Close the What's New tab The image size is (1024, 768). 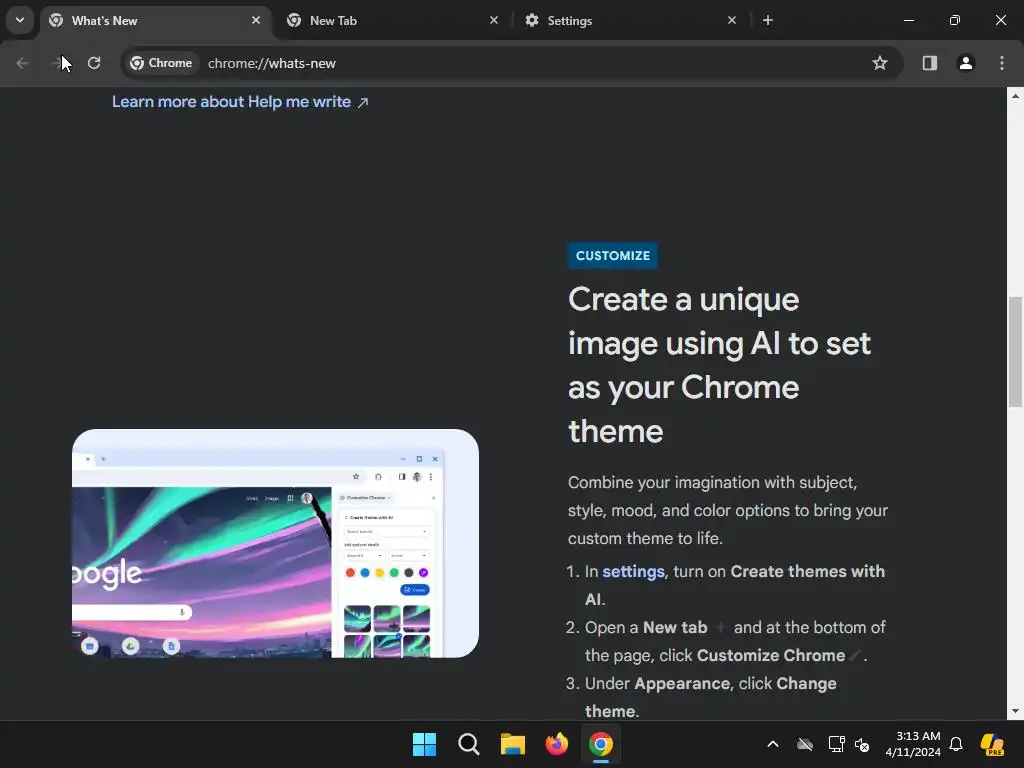pos(256,20)
